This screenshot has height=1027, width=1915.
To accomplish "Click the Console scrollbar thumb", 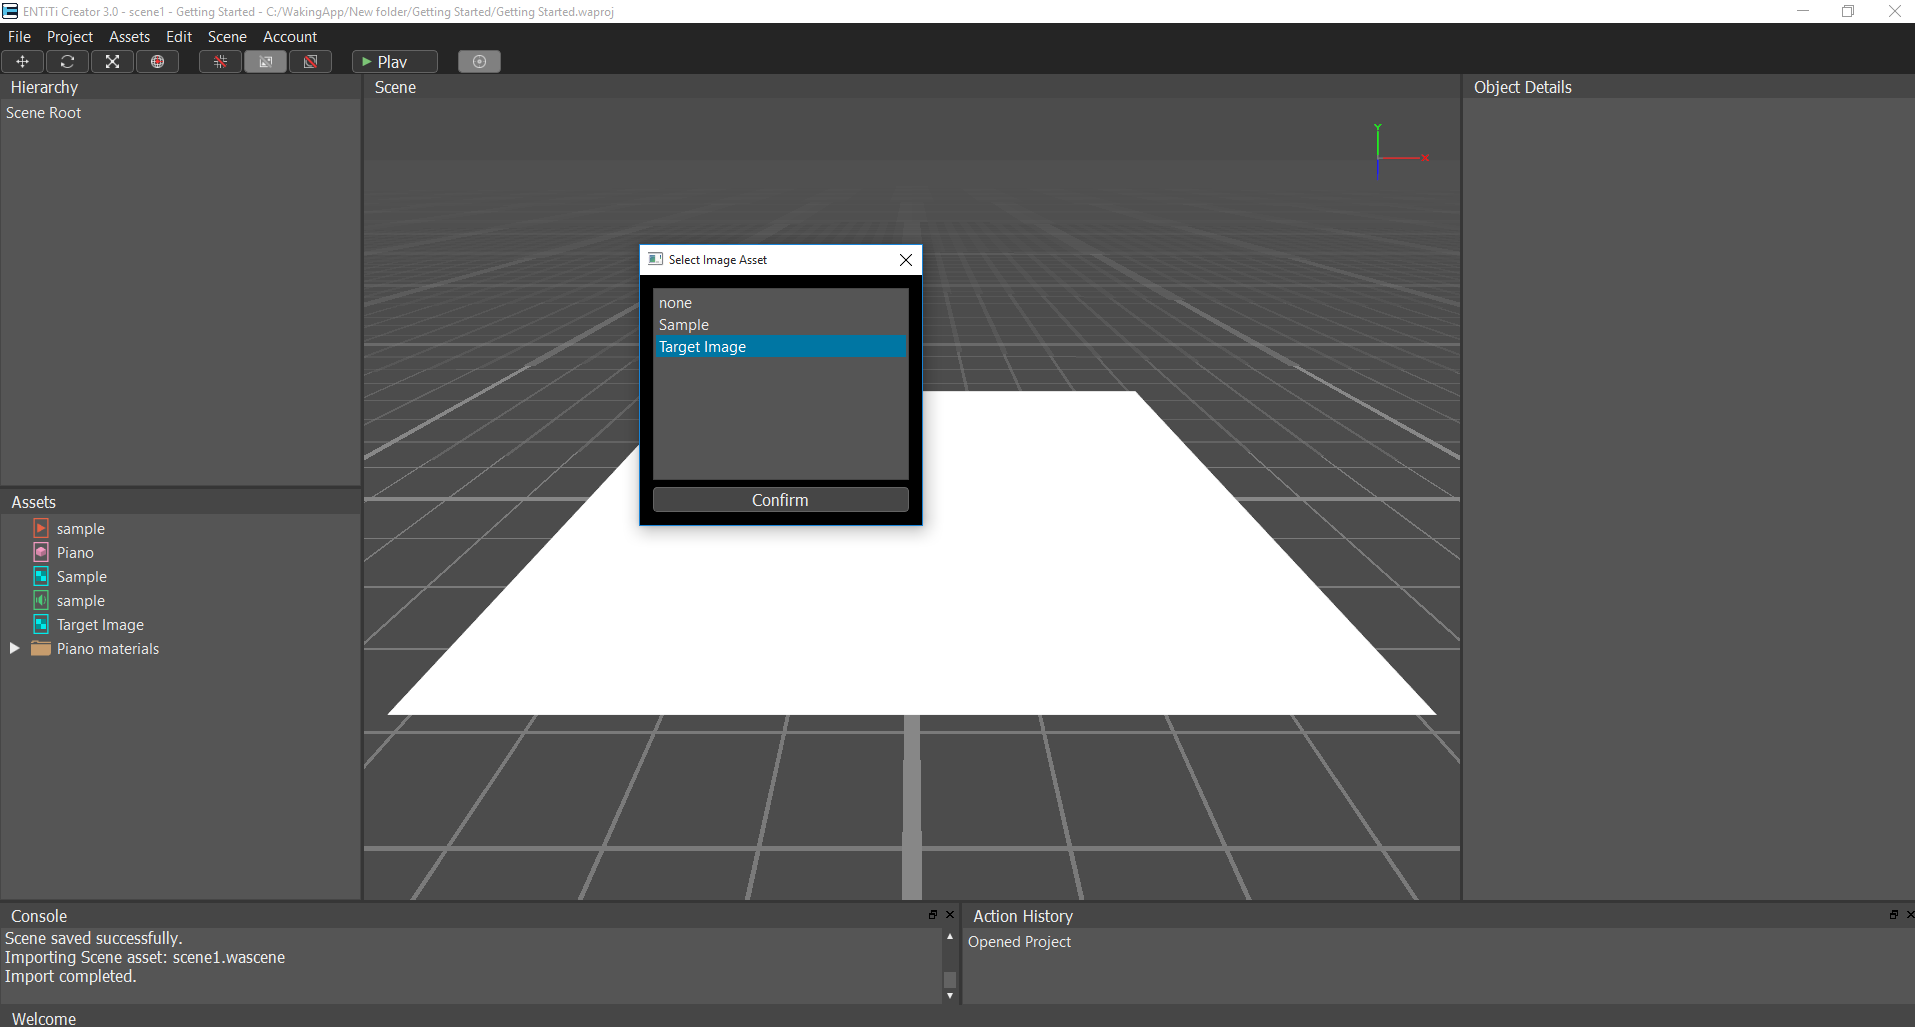I will click(950, 979).
